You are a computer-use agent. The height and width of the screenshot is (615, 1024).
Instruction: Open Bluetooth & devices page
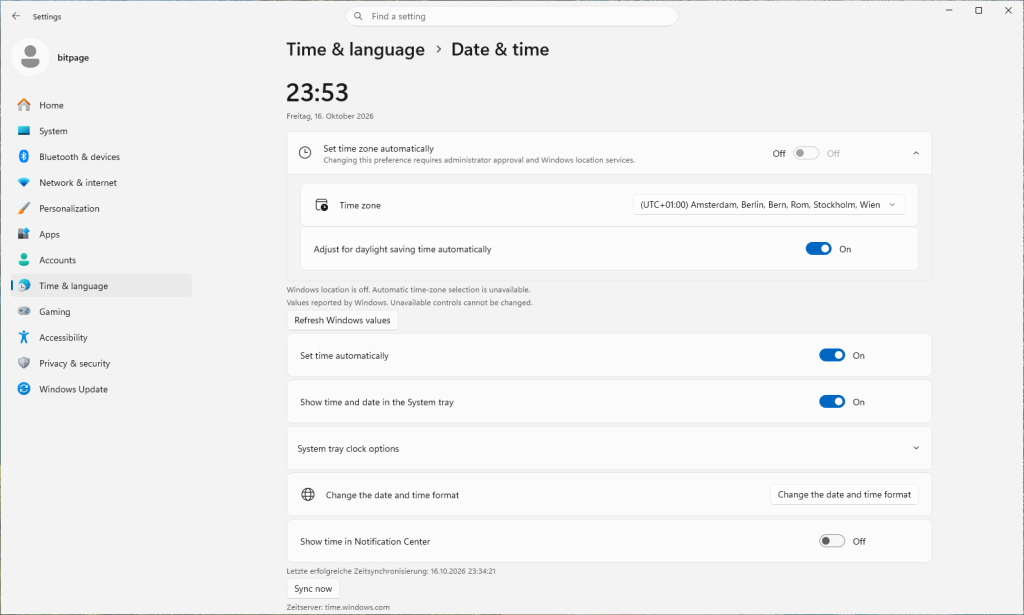(101, 157)
